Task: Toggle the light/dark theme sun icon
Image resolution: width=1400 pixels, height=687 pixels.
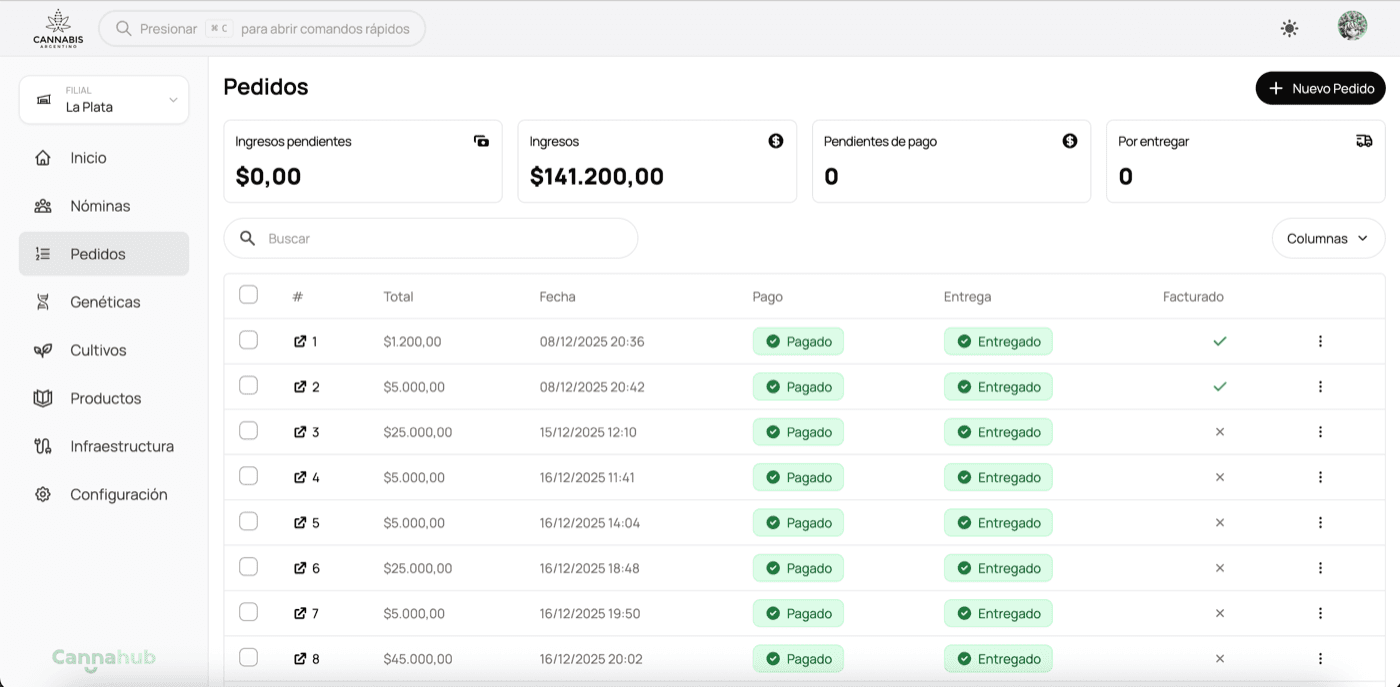Action: (x=1289, y=29)
